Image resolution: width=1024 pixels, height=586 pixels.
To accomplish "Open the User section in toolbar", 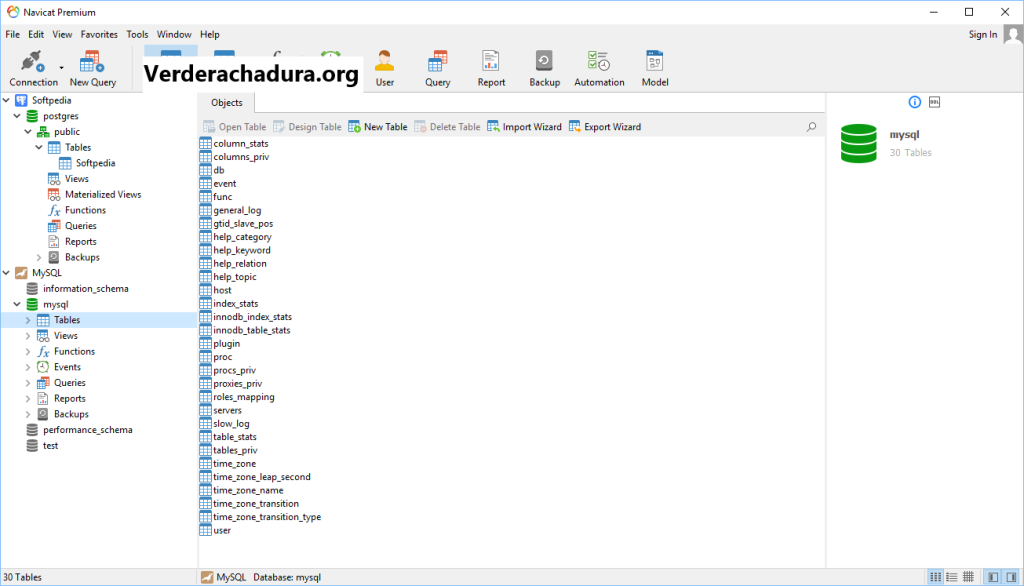I will pyautogui.click(x=385, y=68).
